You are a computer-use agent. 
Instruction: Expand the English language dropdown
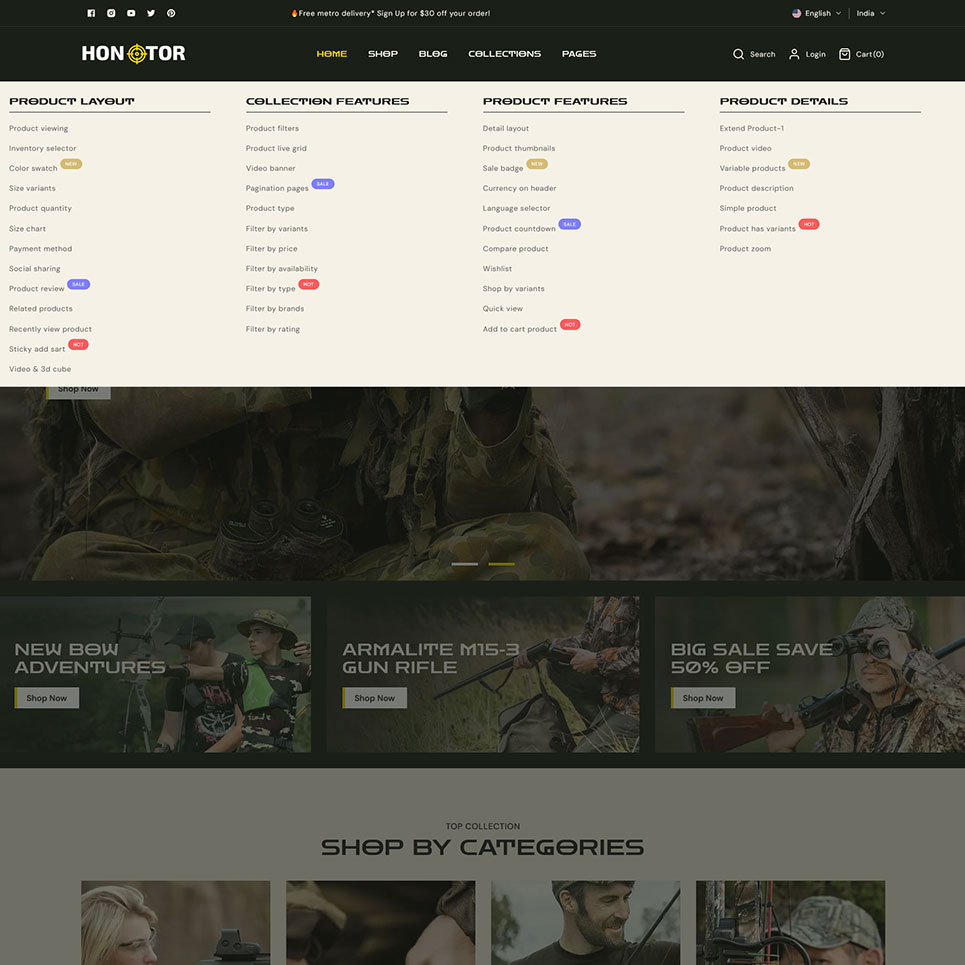click(x=817, y=13)
